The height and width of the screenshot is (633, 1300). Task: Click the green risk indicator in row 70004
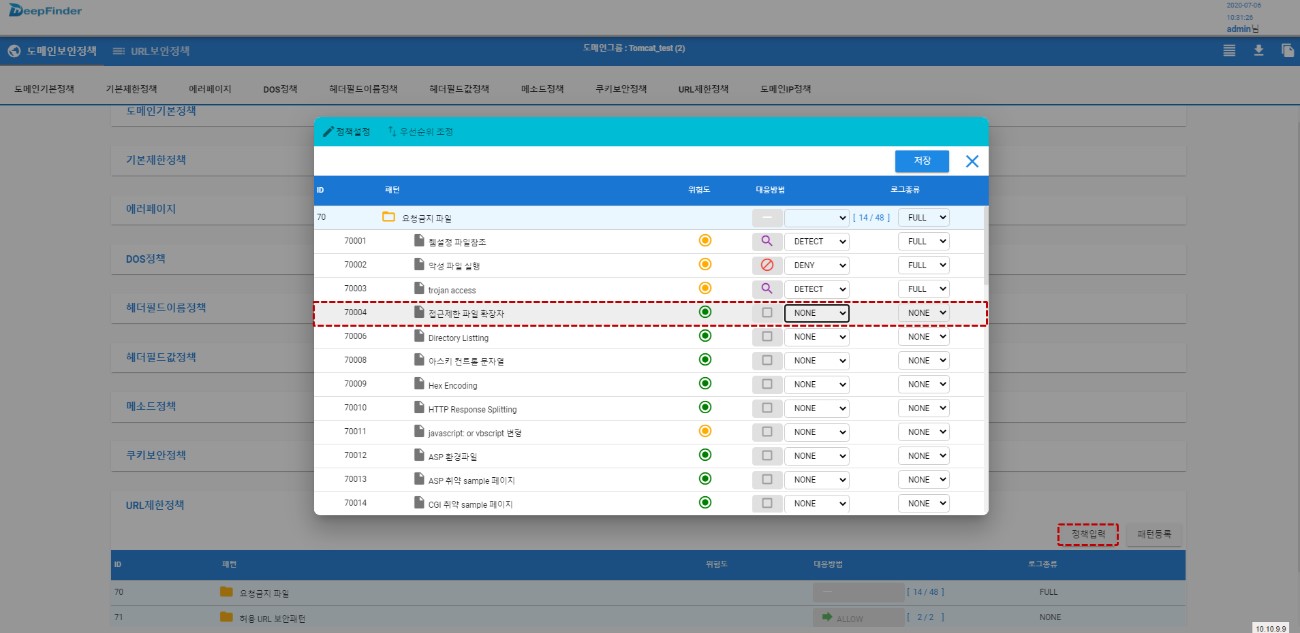coord(704,312)
